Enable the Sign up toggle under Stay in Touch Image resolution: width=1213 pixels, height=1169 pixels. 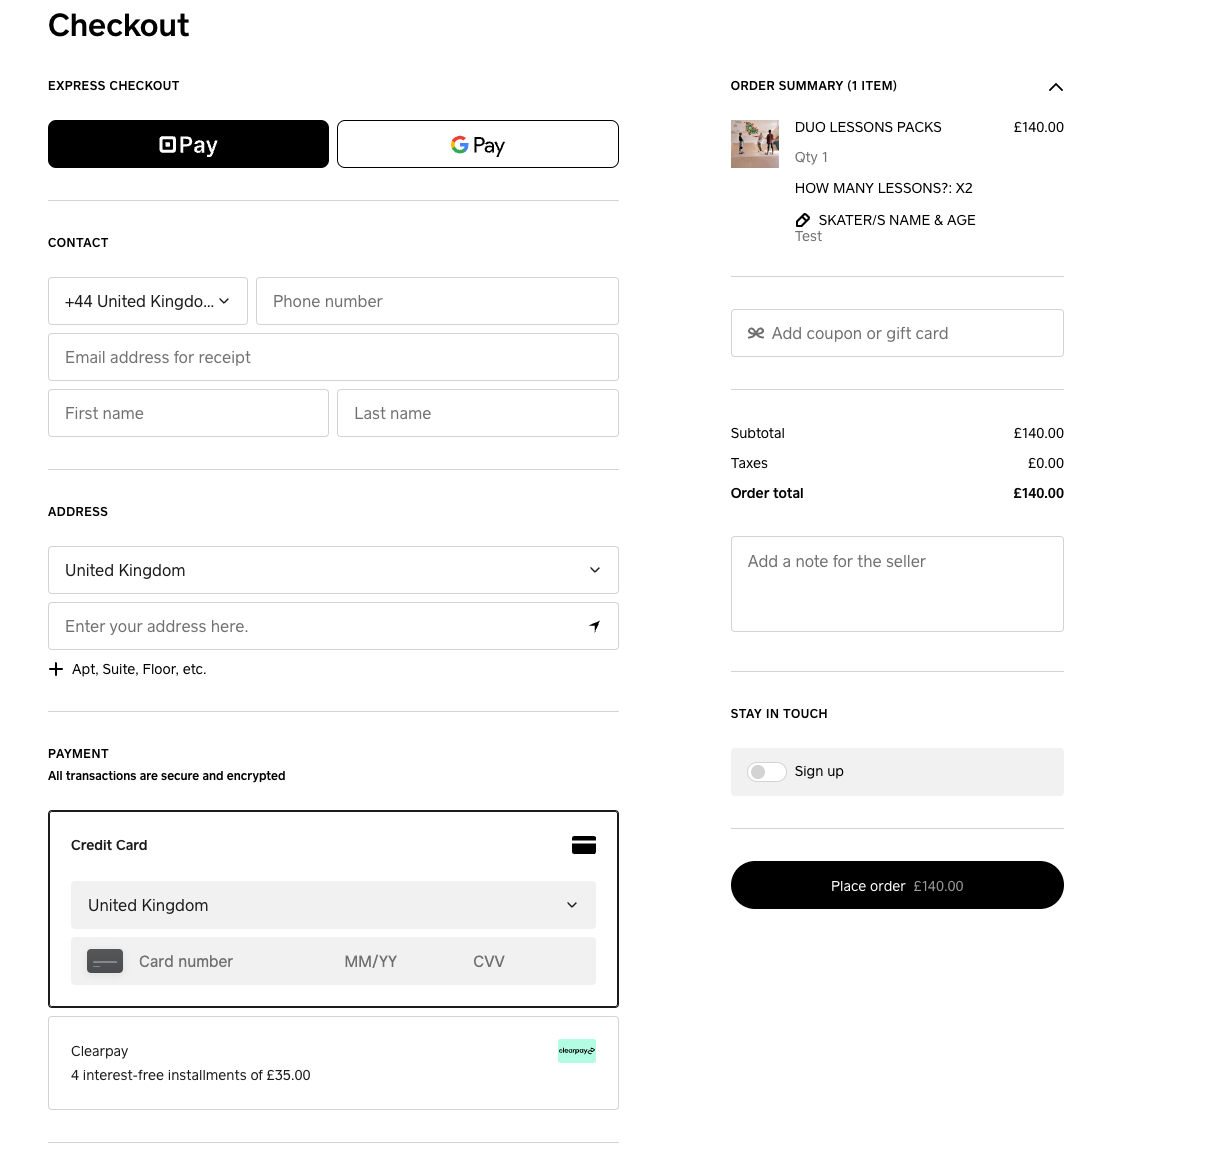[766, 772]
